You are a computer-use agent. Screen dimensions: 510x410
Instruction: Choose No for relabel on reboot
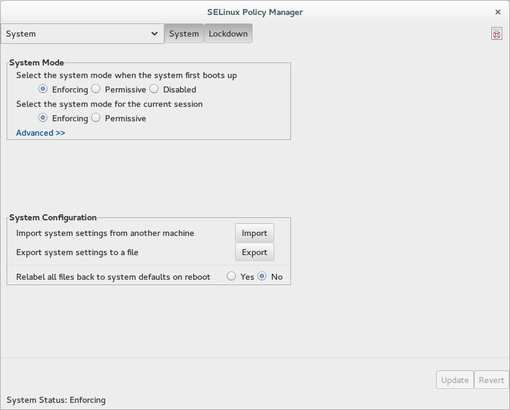coord(262,276)
